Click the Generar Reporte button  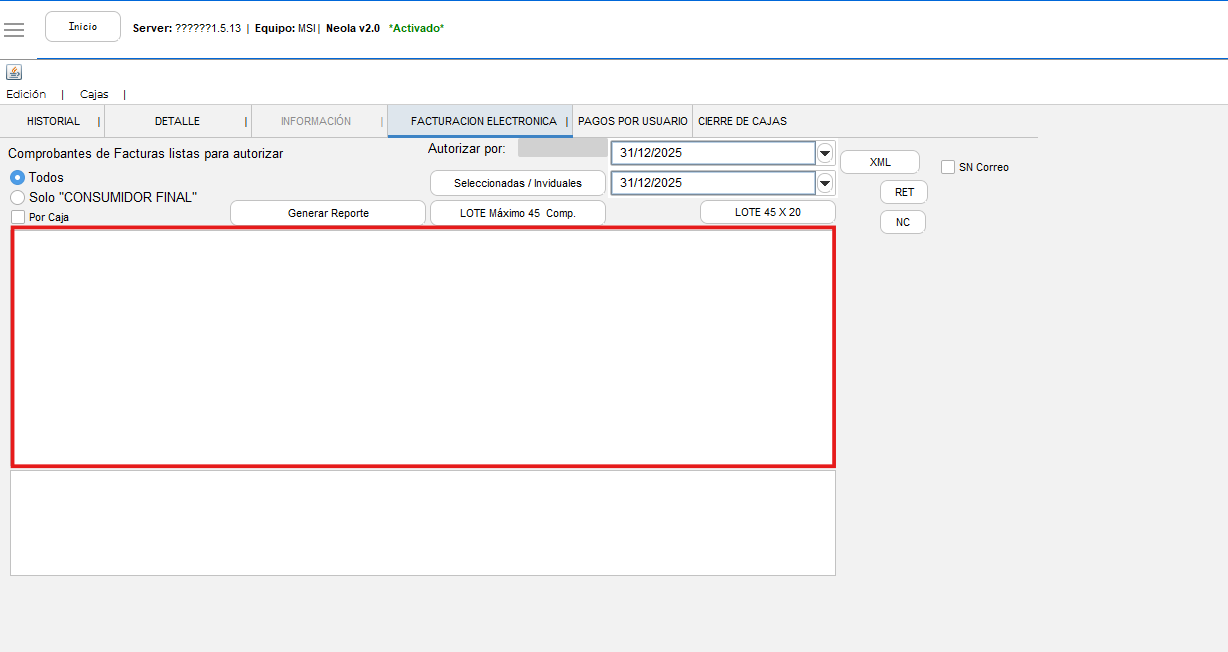[328, 213]
